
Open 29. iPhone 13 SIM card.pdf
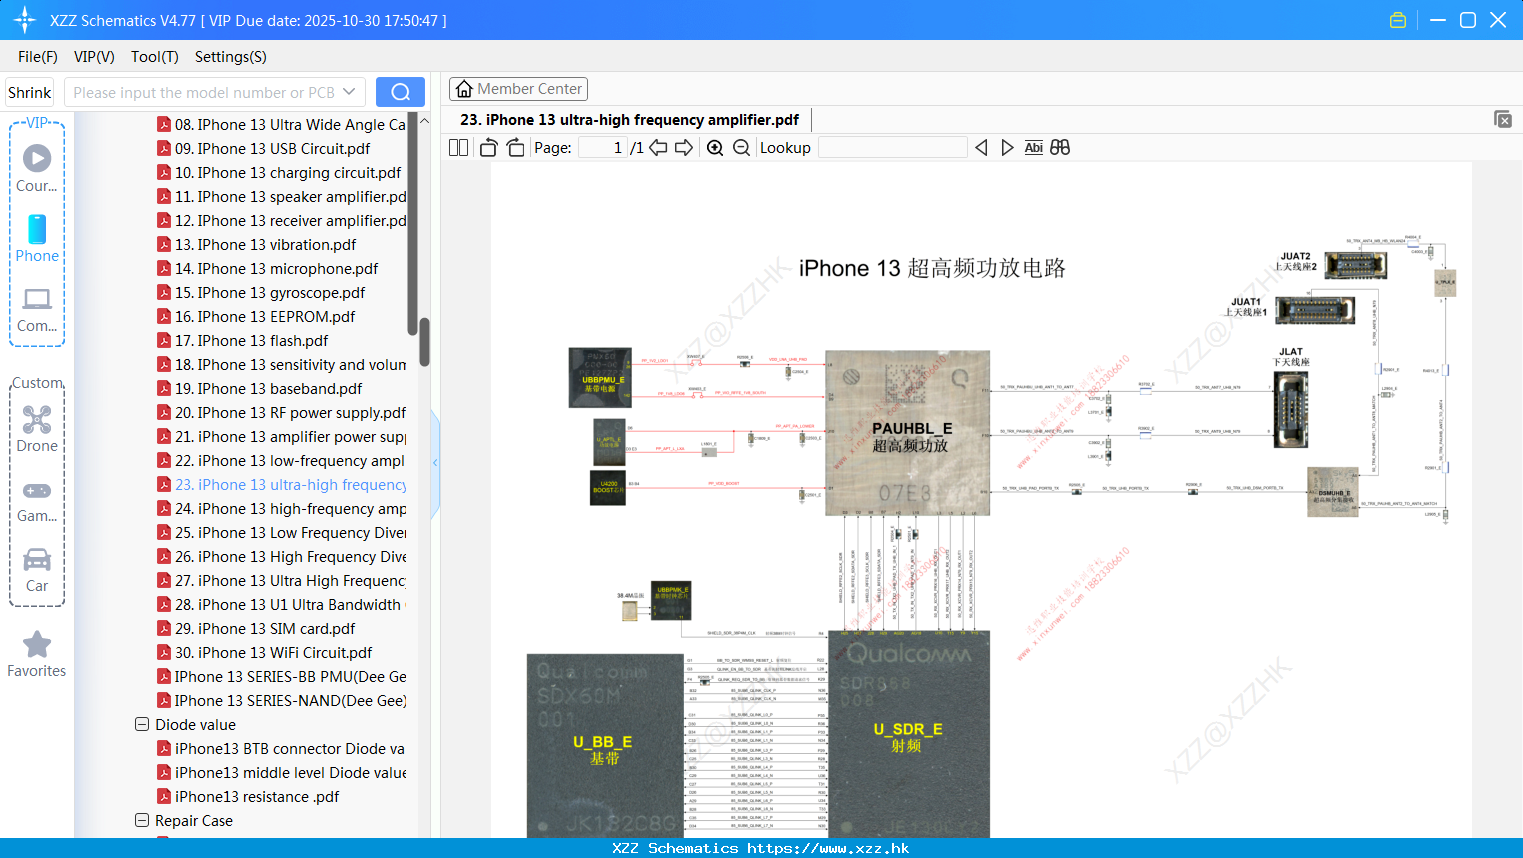pyautogui.click(x=257, y=629)
